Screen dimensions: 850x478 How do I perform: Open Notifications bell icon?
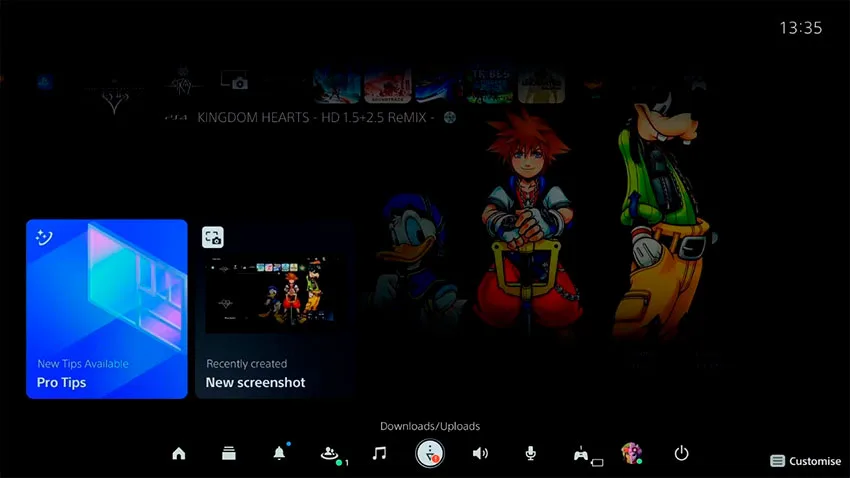279,453
